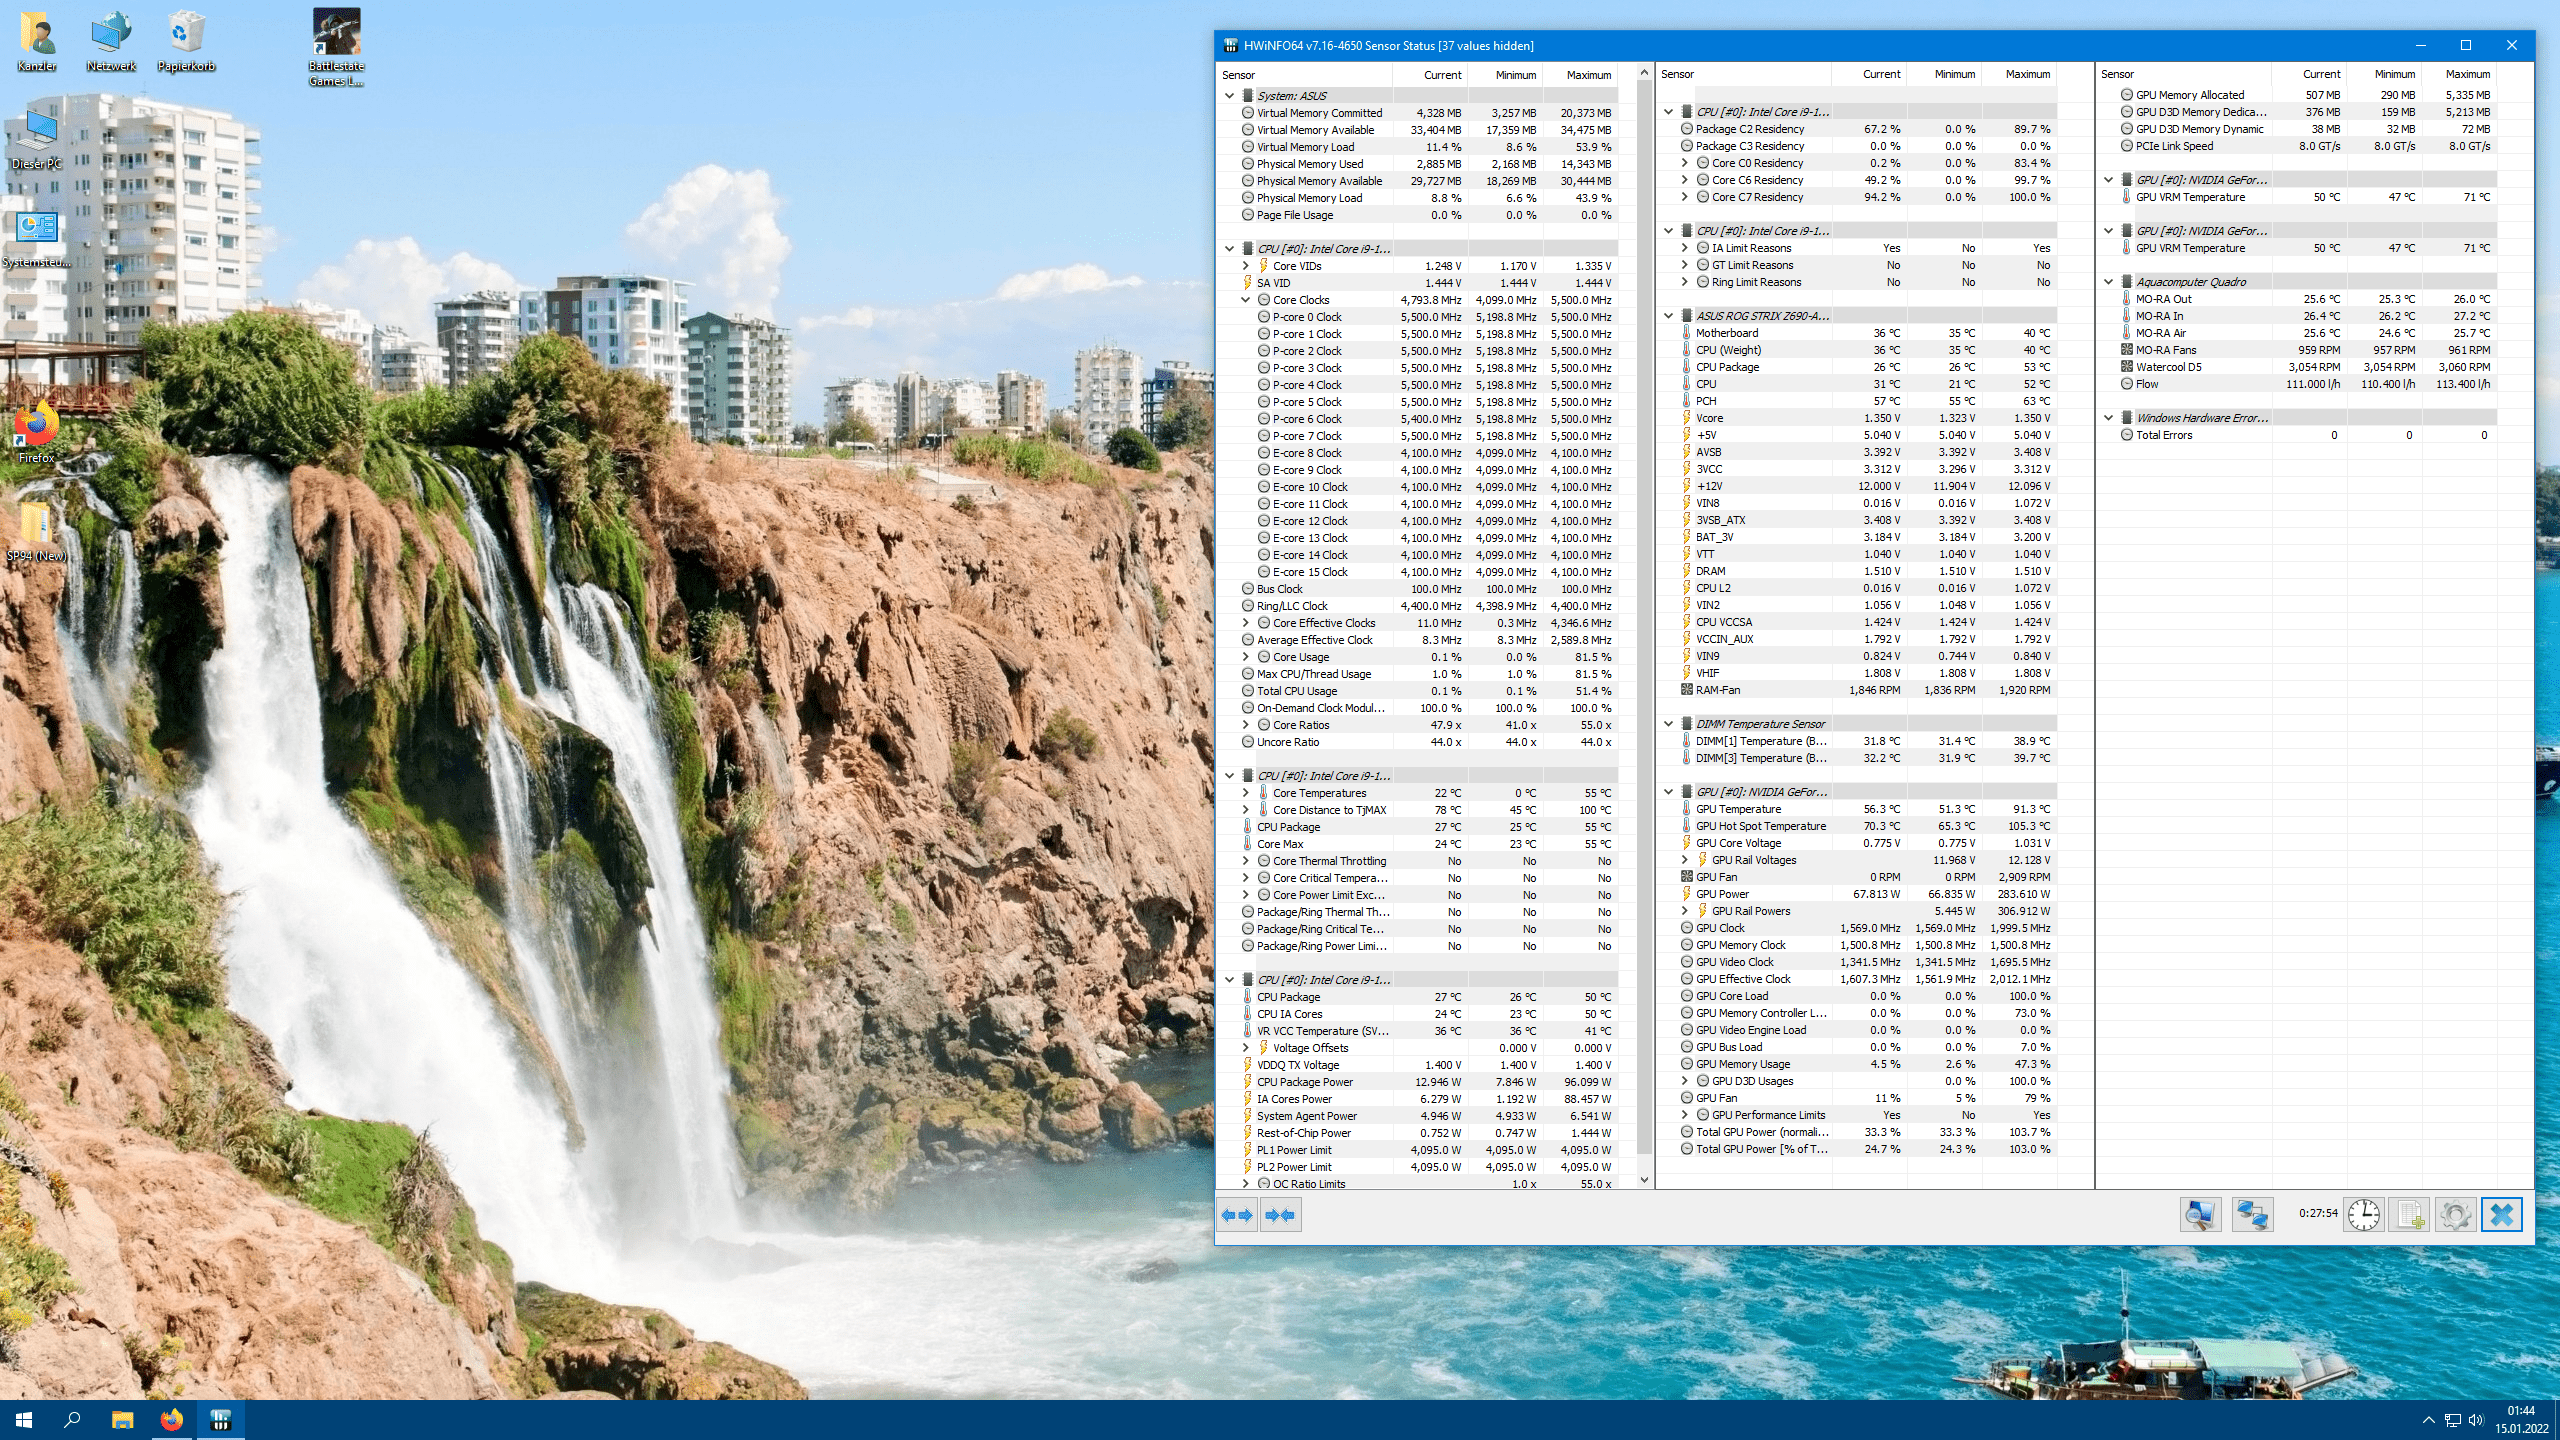Image resolution: width=2560 pixels, height=1440 pixels.
Task: Click the middle panel's Maximum column header
Action: pyautogui.click(x=2019, y=74)
